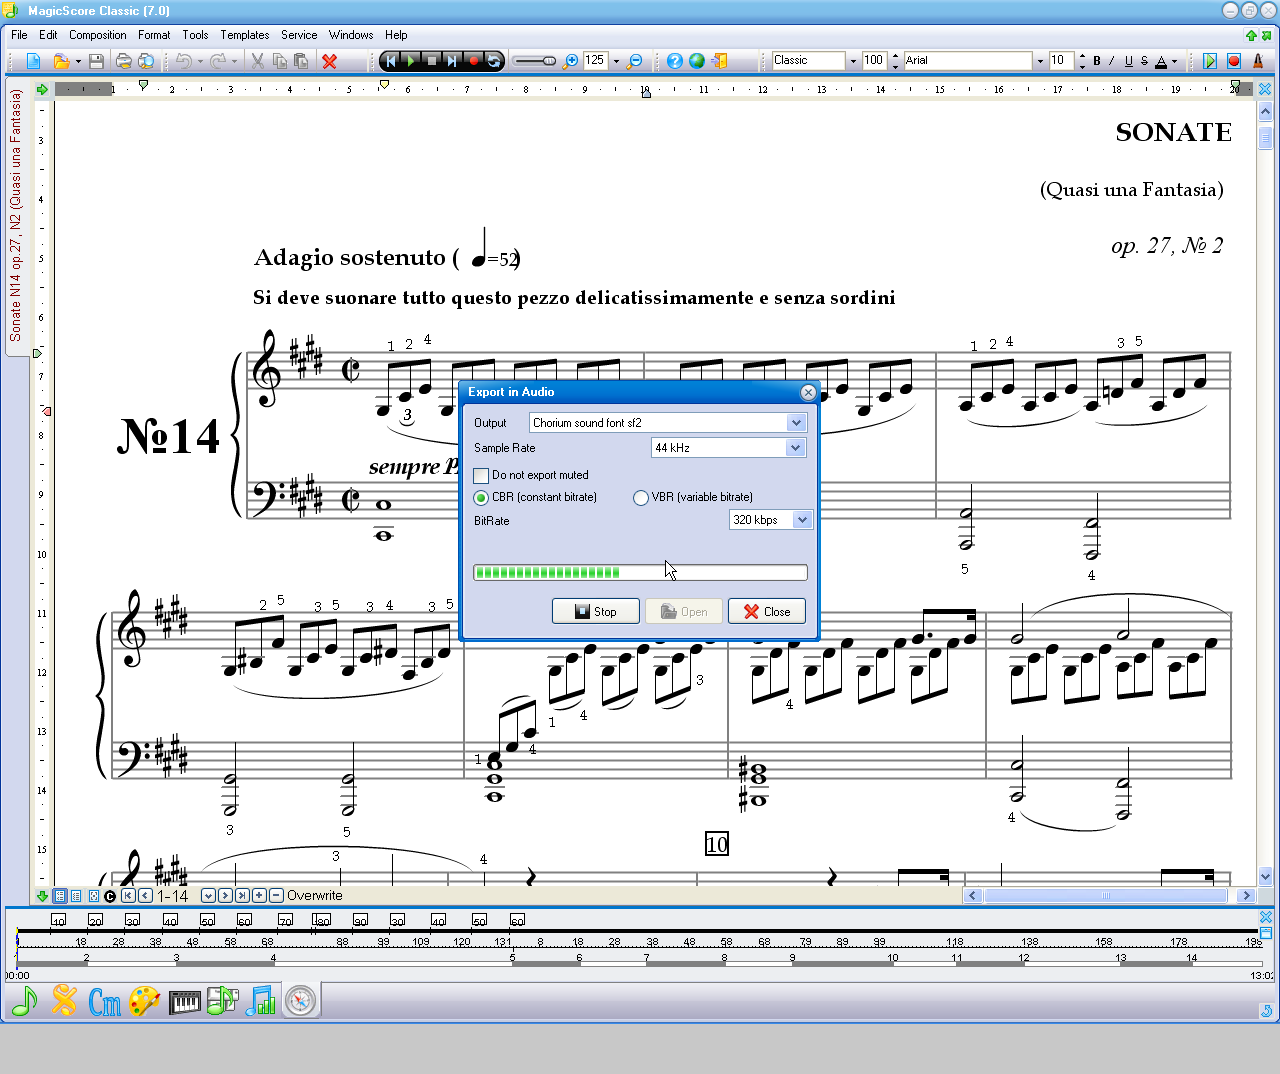Toggle Strikethrough text formatting
The width and height of the screenshot is (1280, 1074).
pyautogui.click(x=1144, y=61)
